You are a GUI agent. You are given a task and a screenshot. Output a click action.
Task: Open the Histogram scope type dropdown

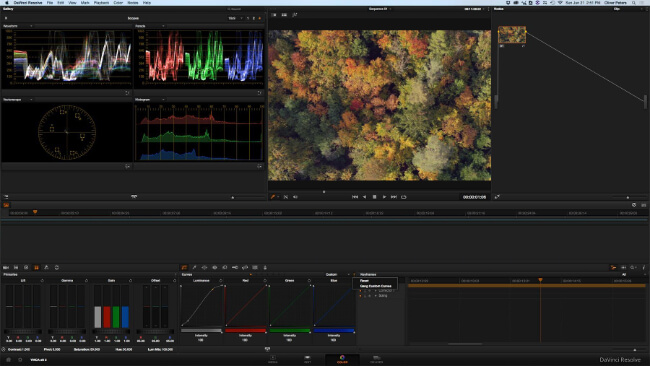pos(150,99)
